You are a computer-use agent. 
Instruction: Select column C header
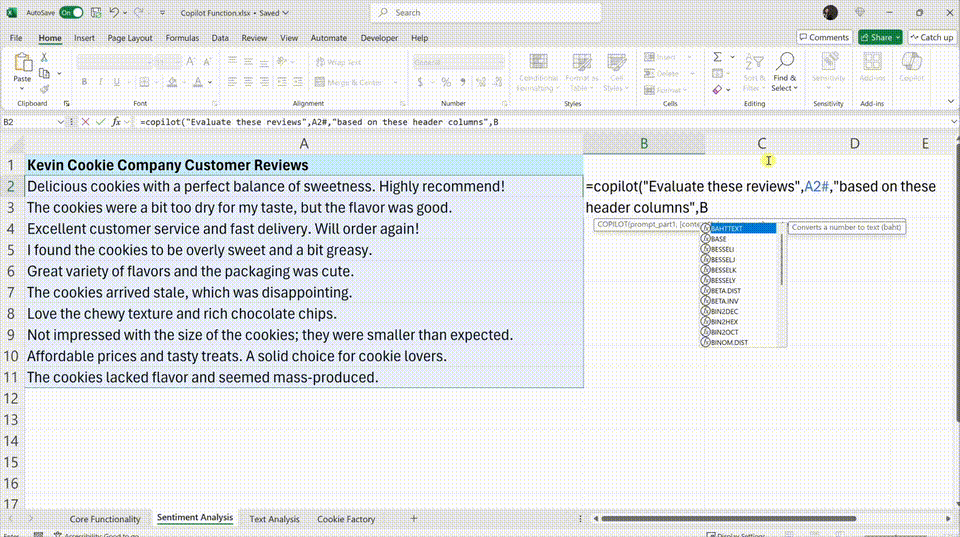coord(762,144)
